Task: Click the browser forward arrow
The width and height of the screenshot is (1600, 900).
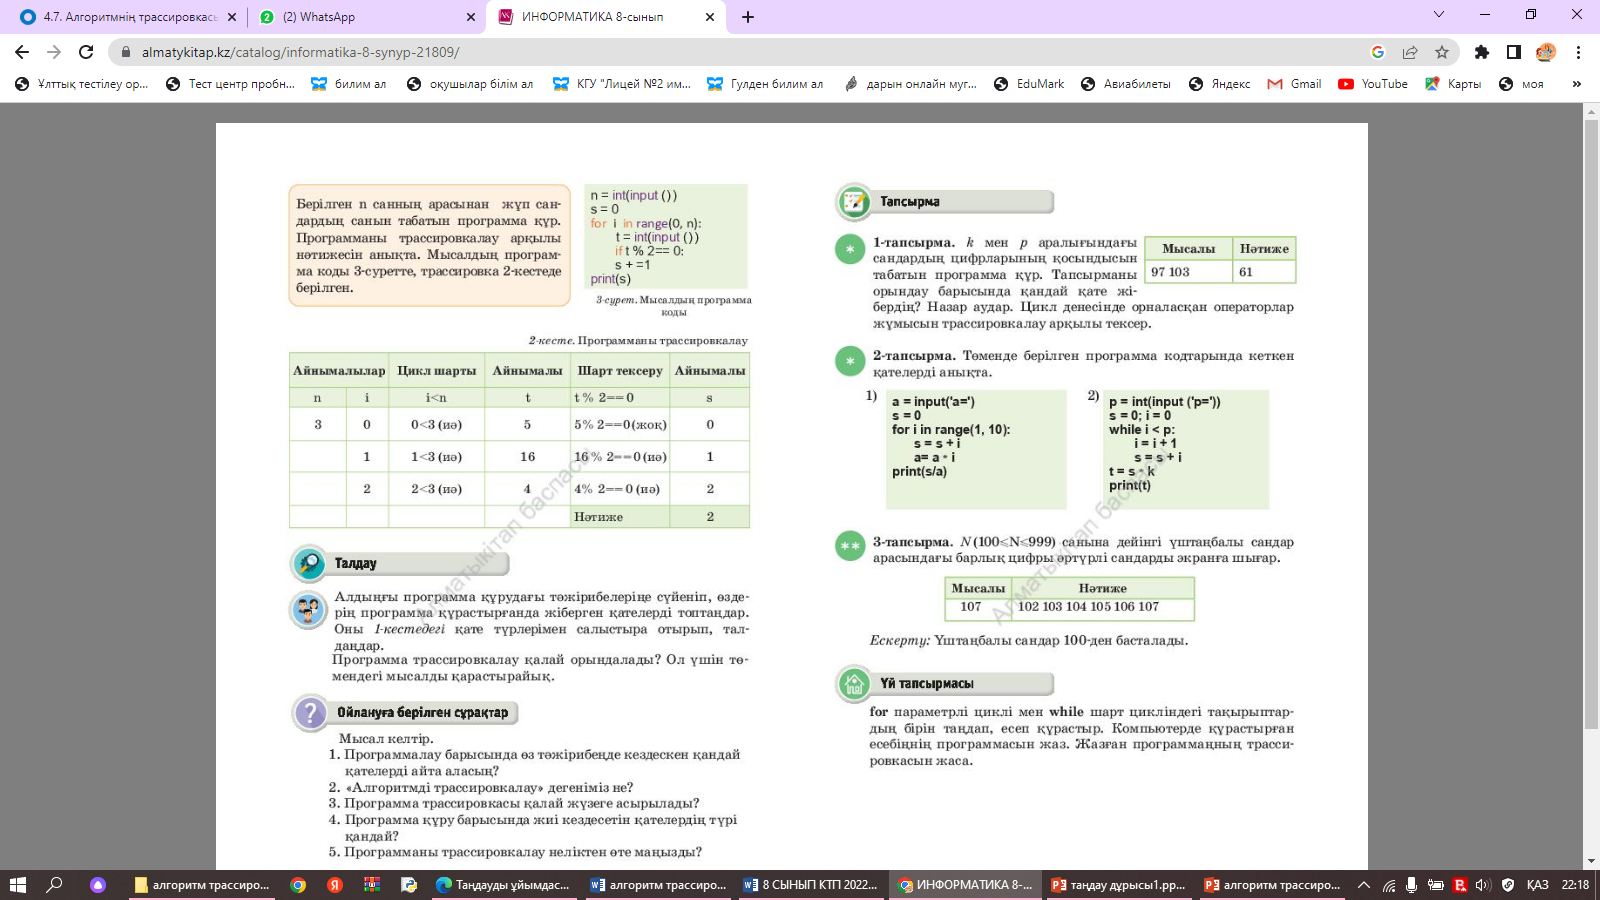Action: (x=54, y=52)
